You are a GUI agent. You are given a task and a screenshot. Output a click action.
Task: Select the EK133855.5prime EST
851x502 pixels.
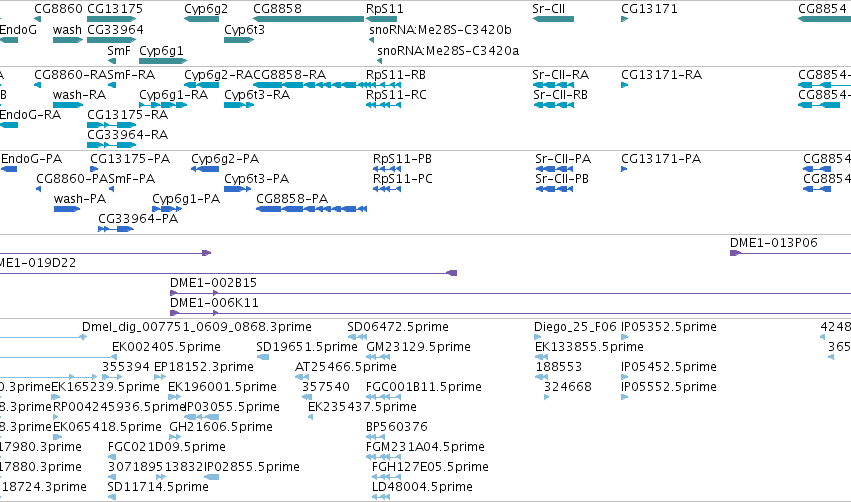click(542, 357)
